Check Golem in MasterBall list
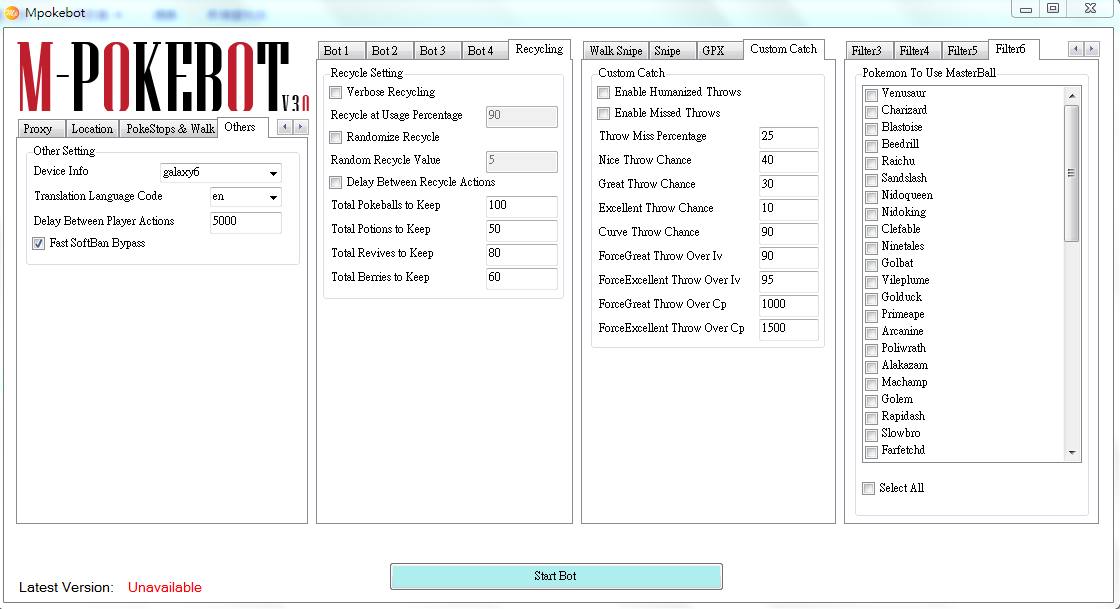 871,401
